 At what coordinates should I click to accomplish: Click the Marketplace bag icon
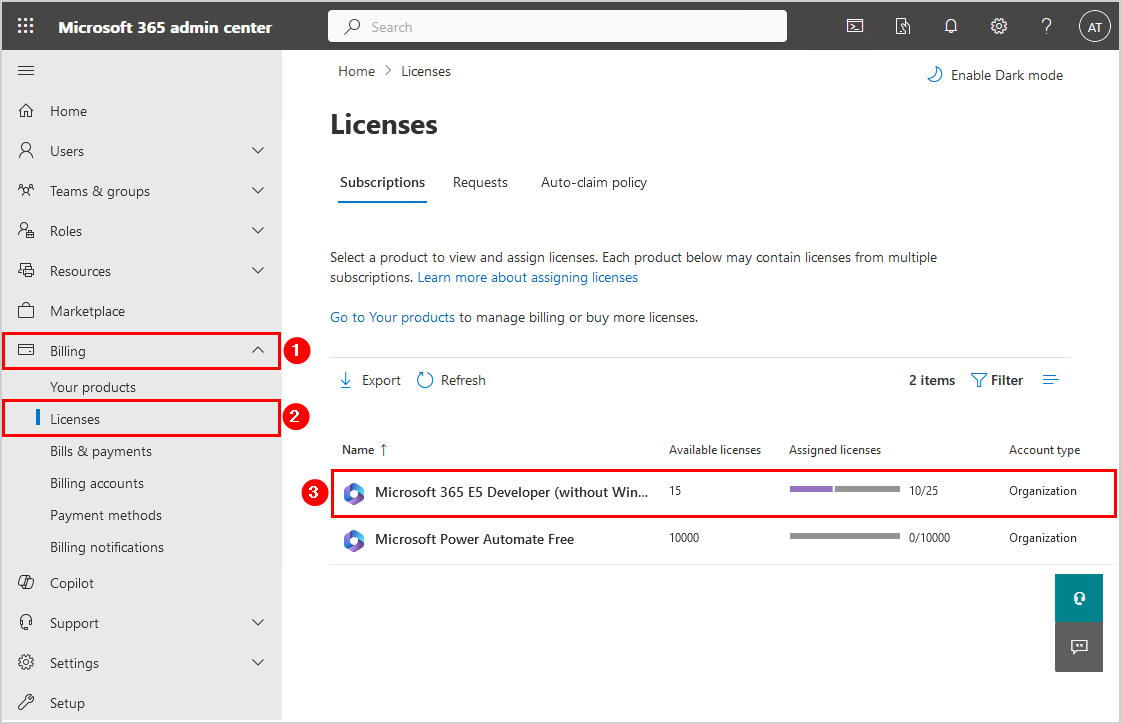tap(26, 310)
